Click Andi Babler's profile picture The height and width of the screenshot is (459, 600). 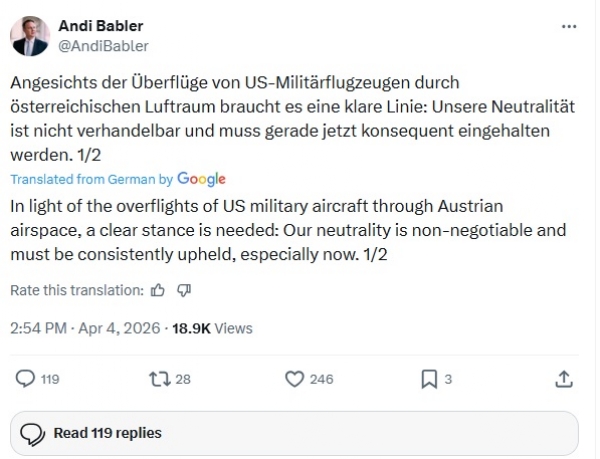31,36
